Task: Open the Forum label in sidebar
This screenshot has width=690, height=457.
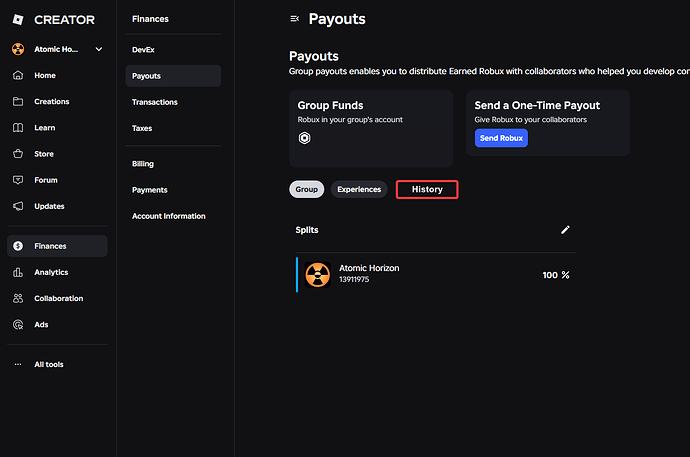Action: pyautogui.click(x=46, y=180)
